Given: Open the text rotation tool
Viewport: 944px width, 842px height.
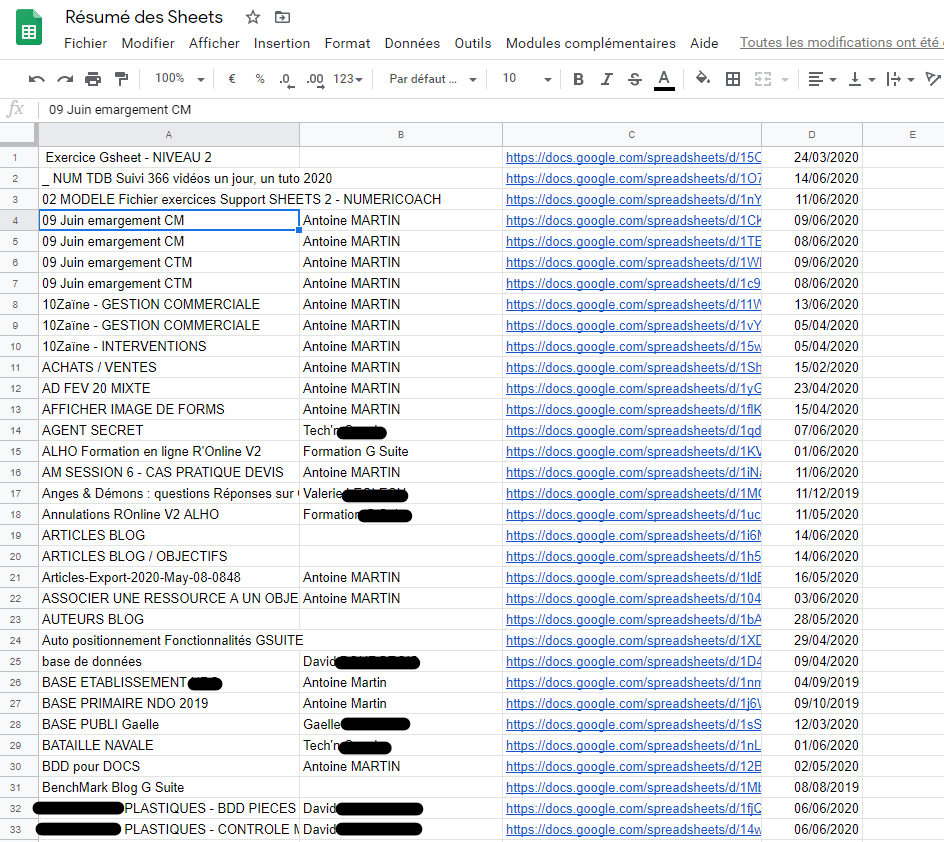Looking at the screenshot, I should click(x=934, y=79).
